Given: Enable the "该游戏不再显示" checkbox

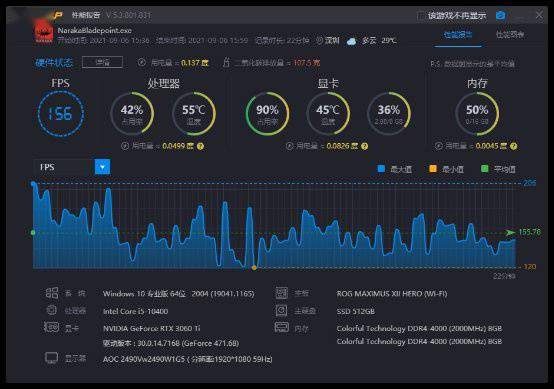Looking at the screenshot, I should pyautogui.click(x=420, y=16).
